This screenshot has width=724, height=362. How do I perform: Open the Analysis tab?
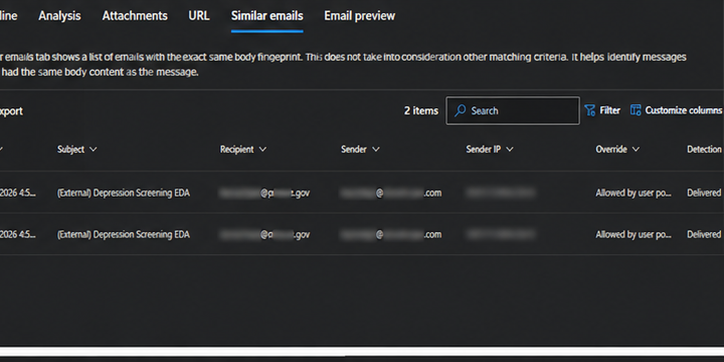[60, 16]
